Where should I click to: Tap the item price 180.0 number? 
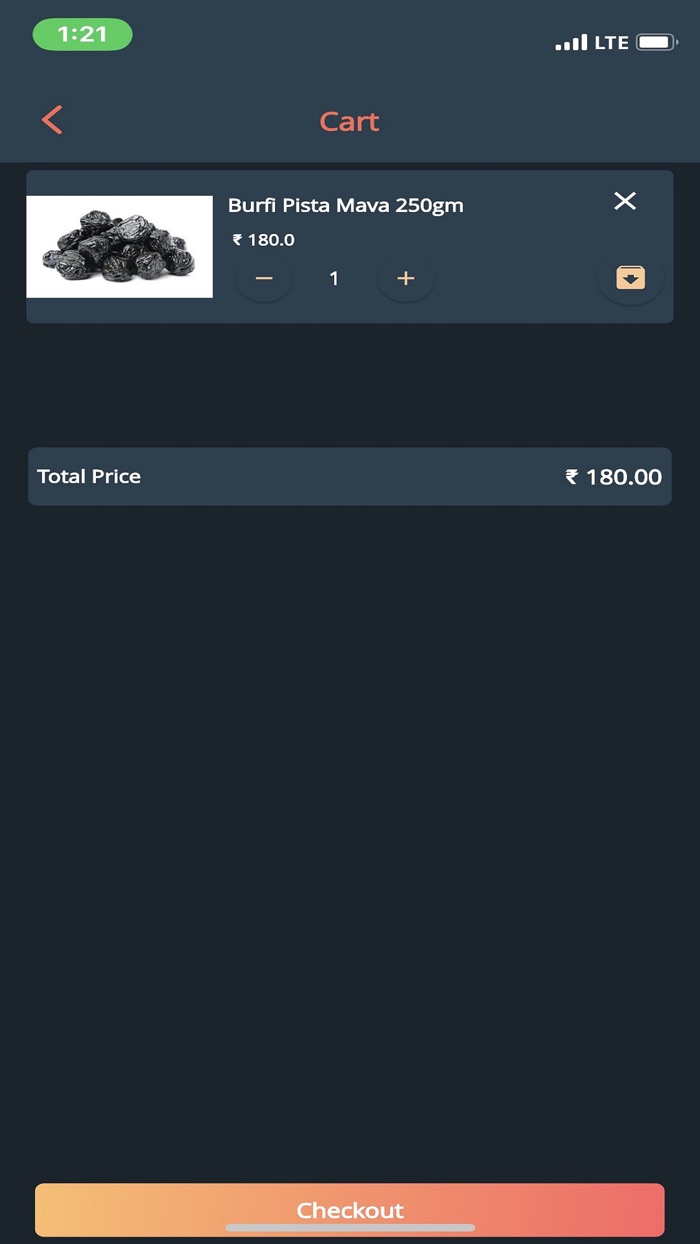(x=271, y=240)
